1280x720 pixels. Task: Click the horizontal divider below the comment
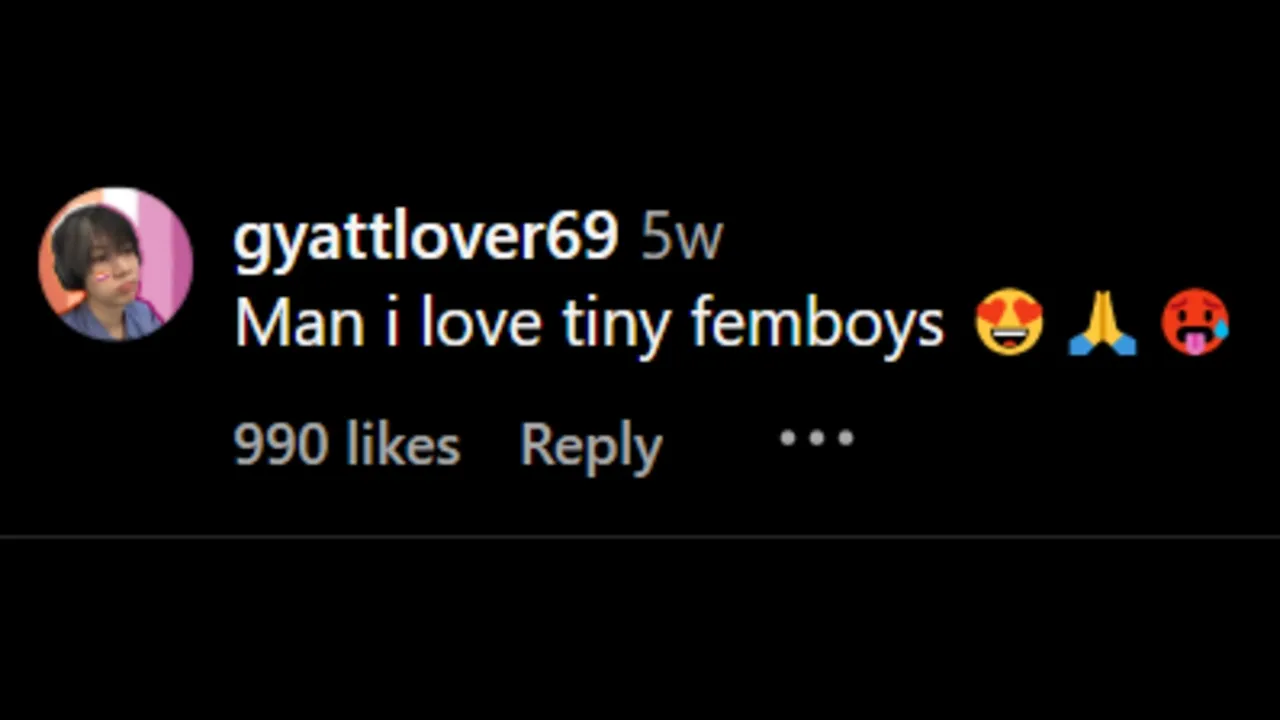coord(640,537)
